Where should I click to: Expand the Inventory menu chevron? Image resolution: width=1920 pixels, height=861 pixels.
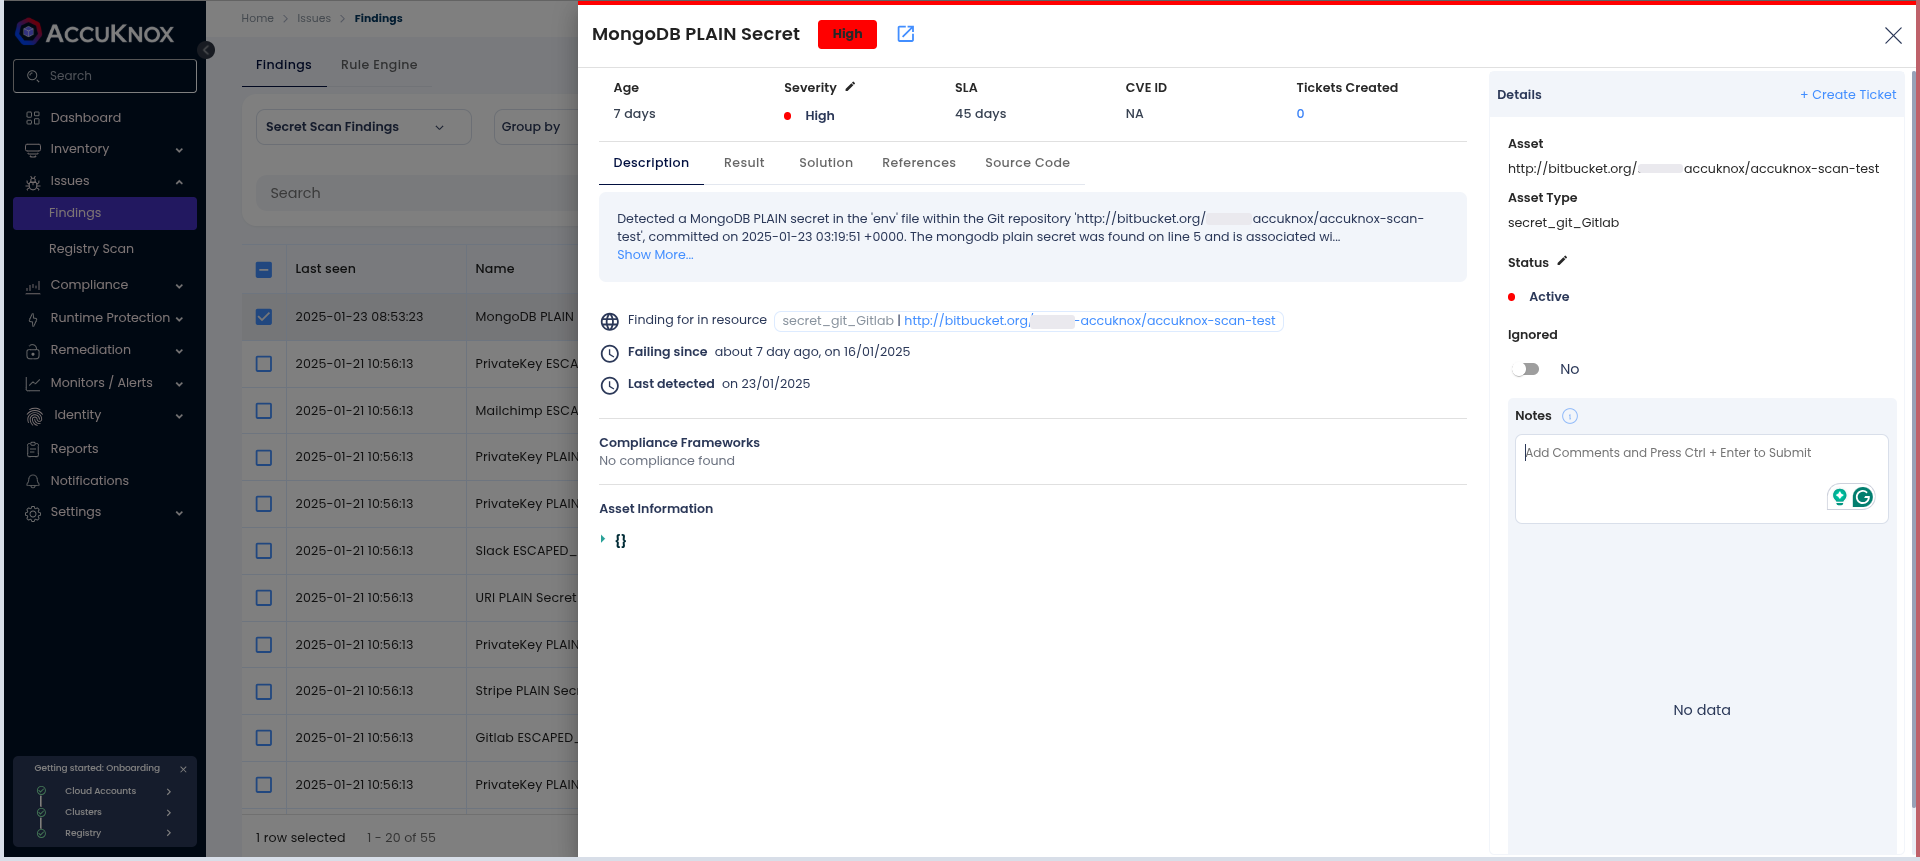[x=179, y=150]
